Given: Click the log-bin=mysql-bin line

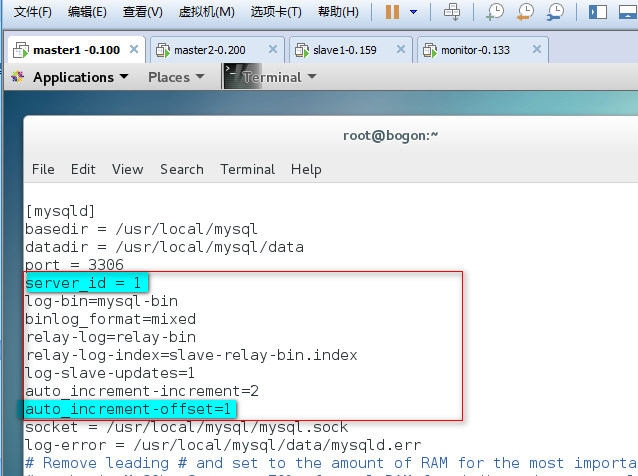Looking at the screenshot, I should click(x=101, y=301).
